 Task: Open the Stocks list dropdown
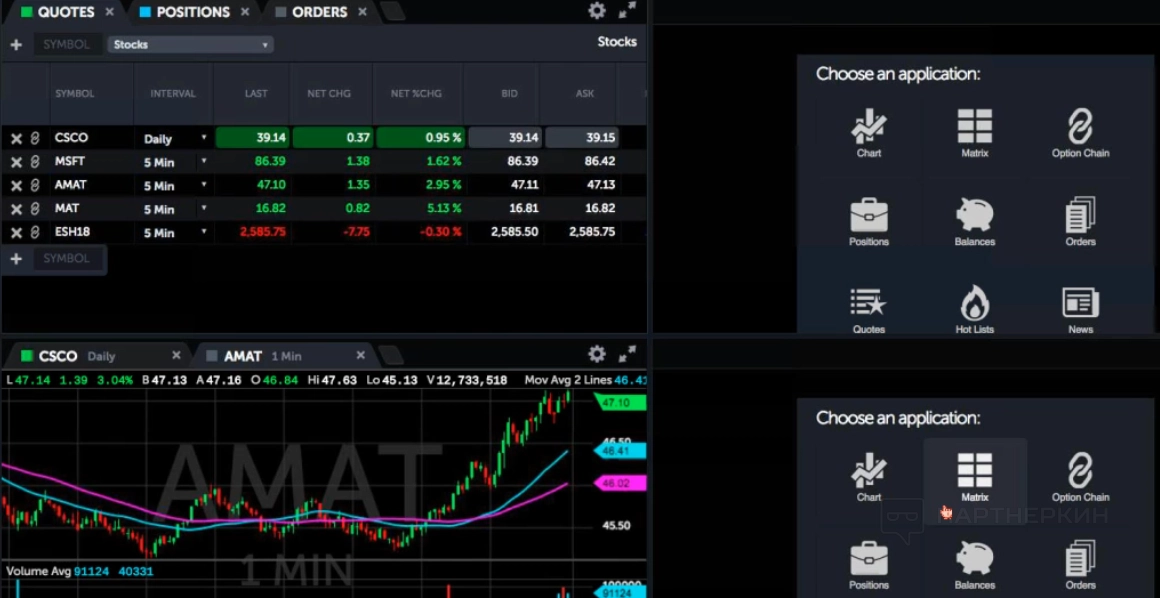(x=191, y=44)
